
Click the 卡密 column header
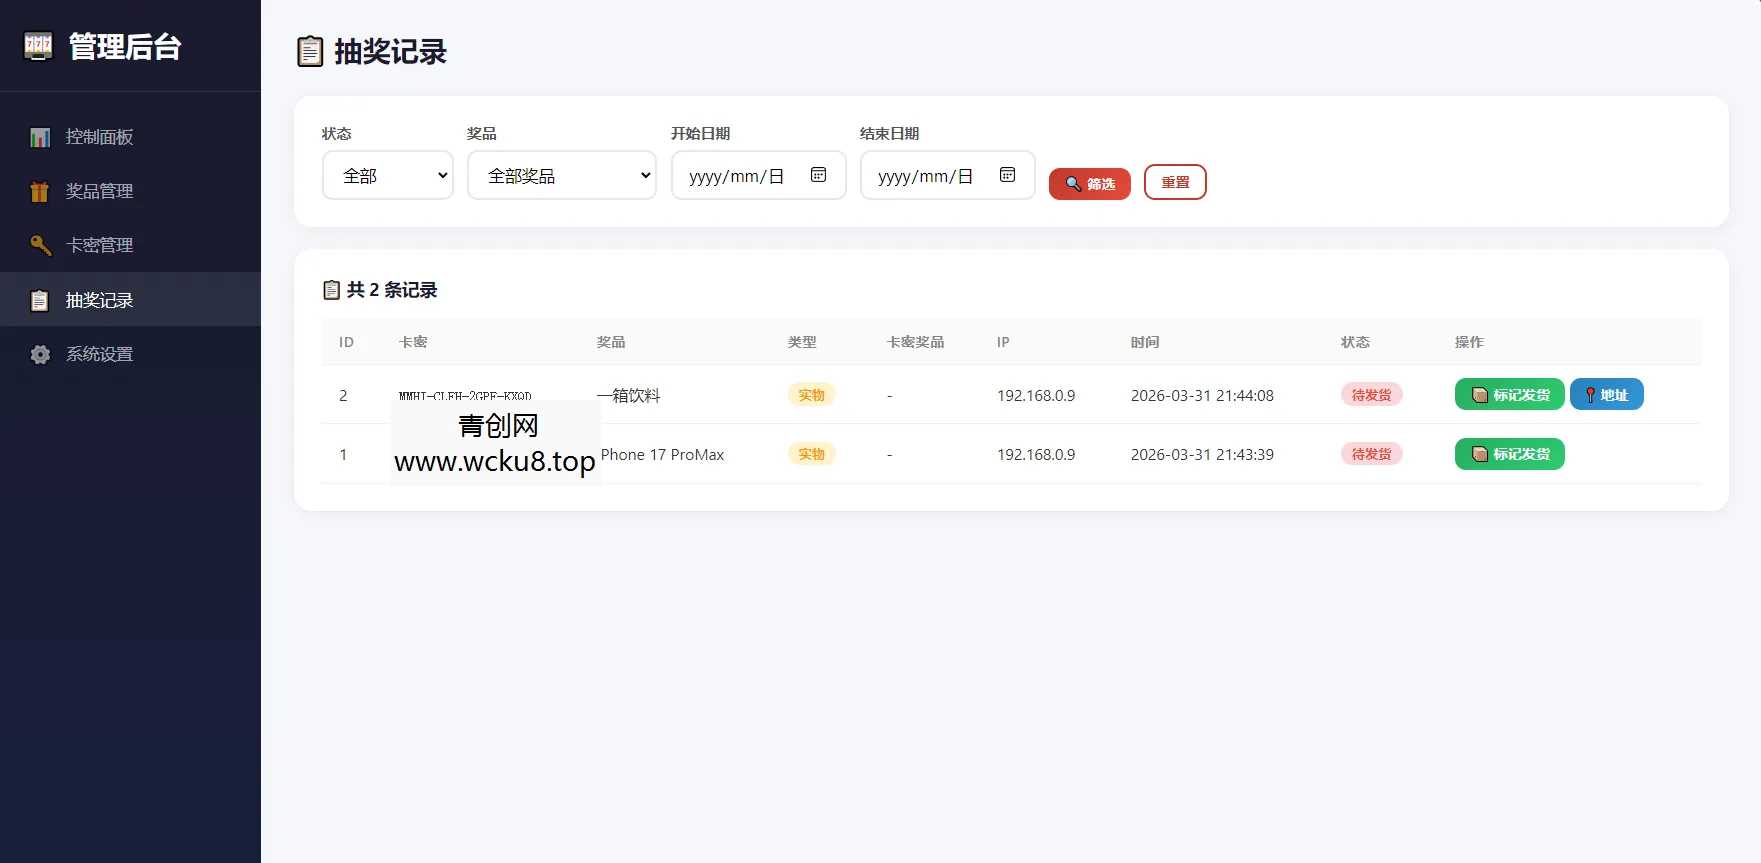[x=413, y=342]
